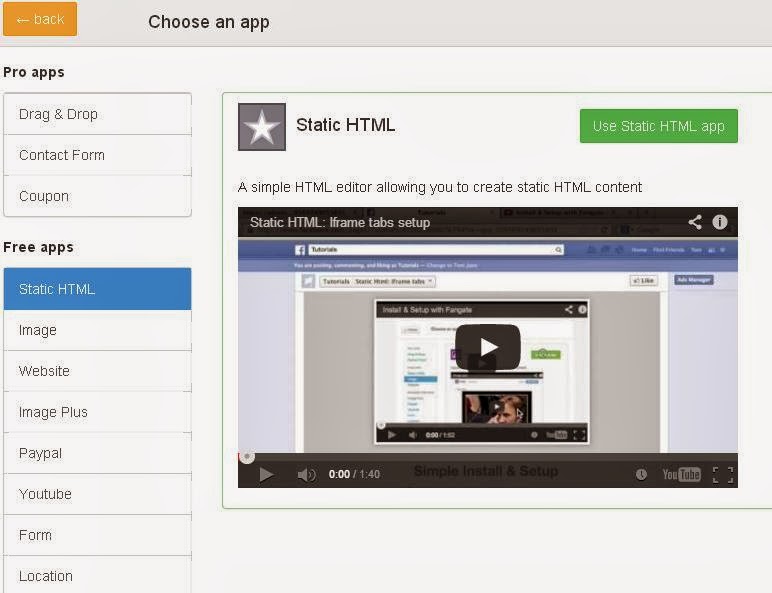Click the 'Static HTML' app heading
The height and width of the screenshot is (593, 772).
pos(346,125)
